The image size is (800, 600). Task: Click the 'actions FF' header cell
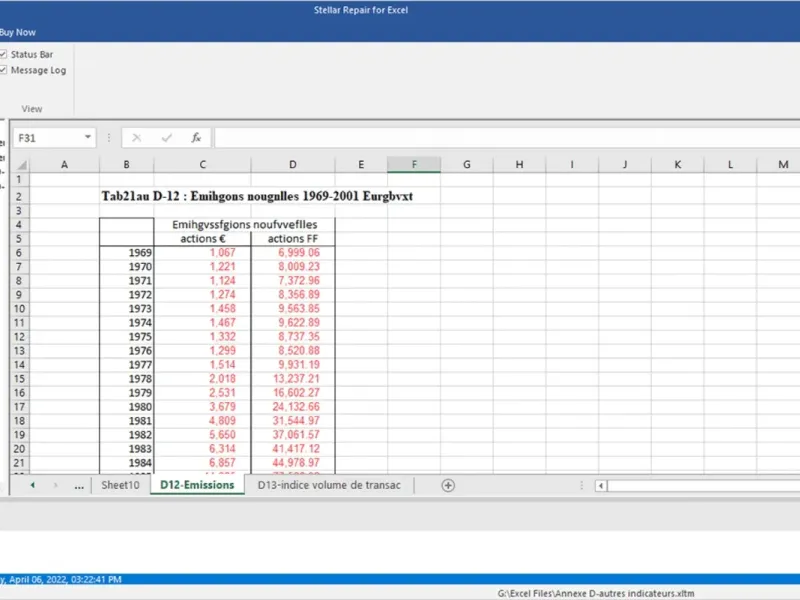coord(293,239)
